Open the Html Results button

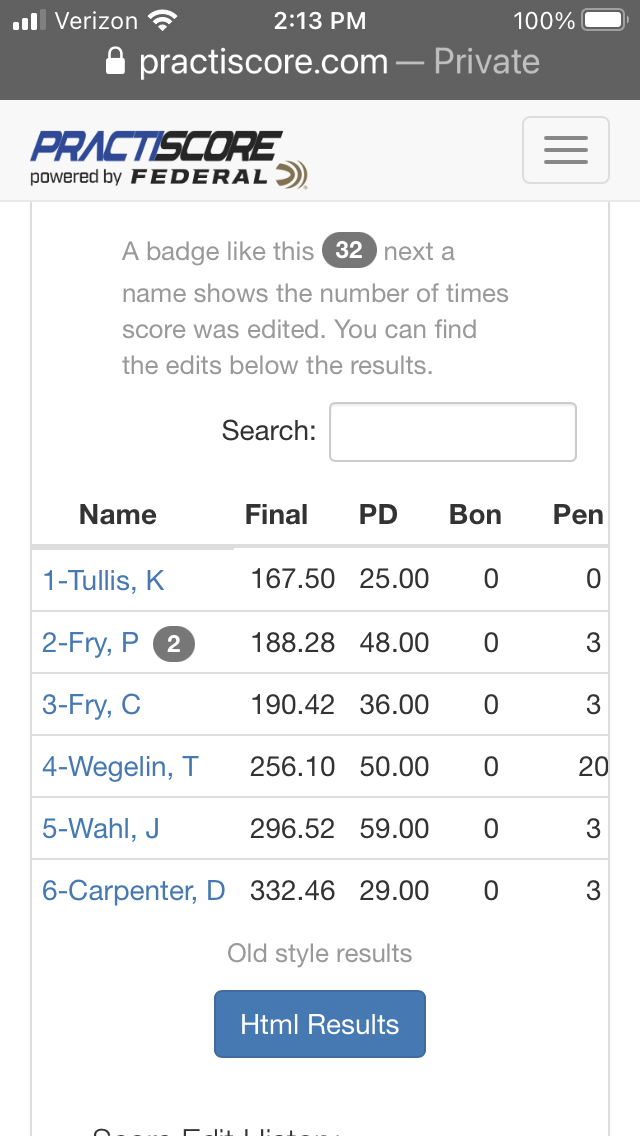pos(320,1024)
